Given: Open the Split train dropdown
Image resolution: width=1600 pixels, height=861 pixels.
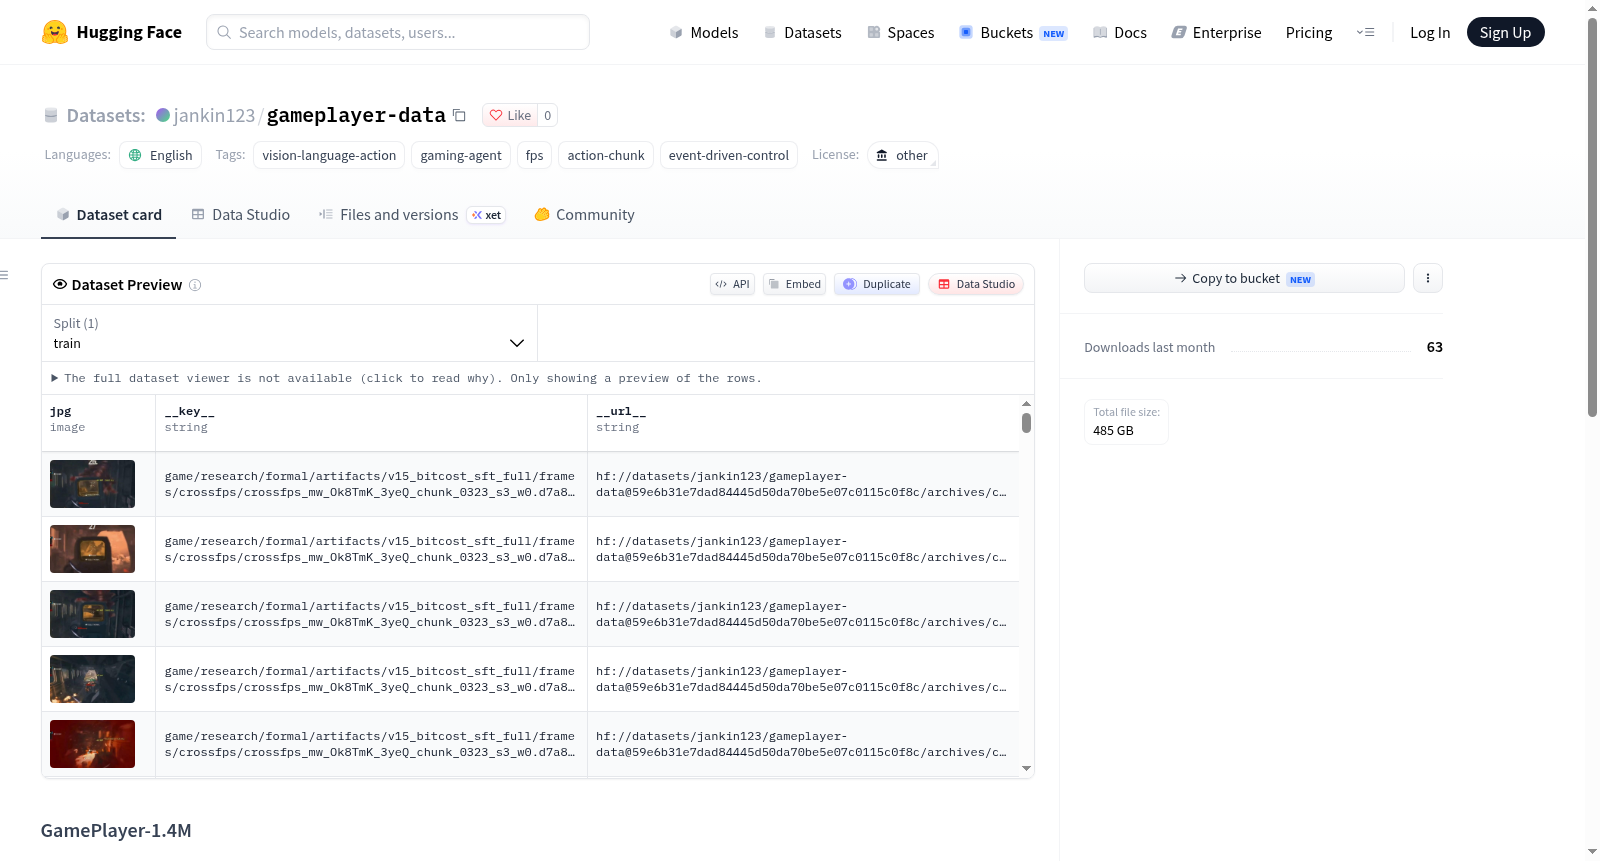Looking at the screenshot, I should point(289,333).
